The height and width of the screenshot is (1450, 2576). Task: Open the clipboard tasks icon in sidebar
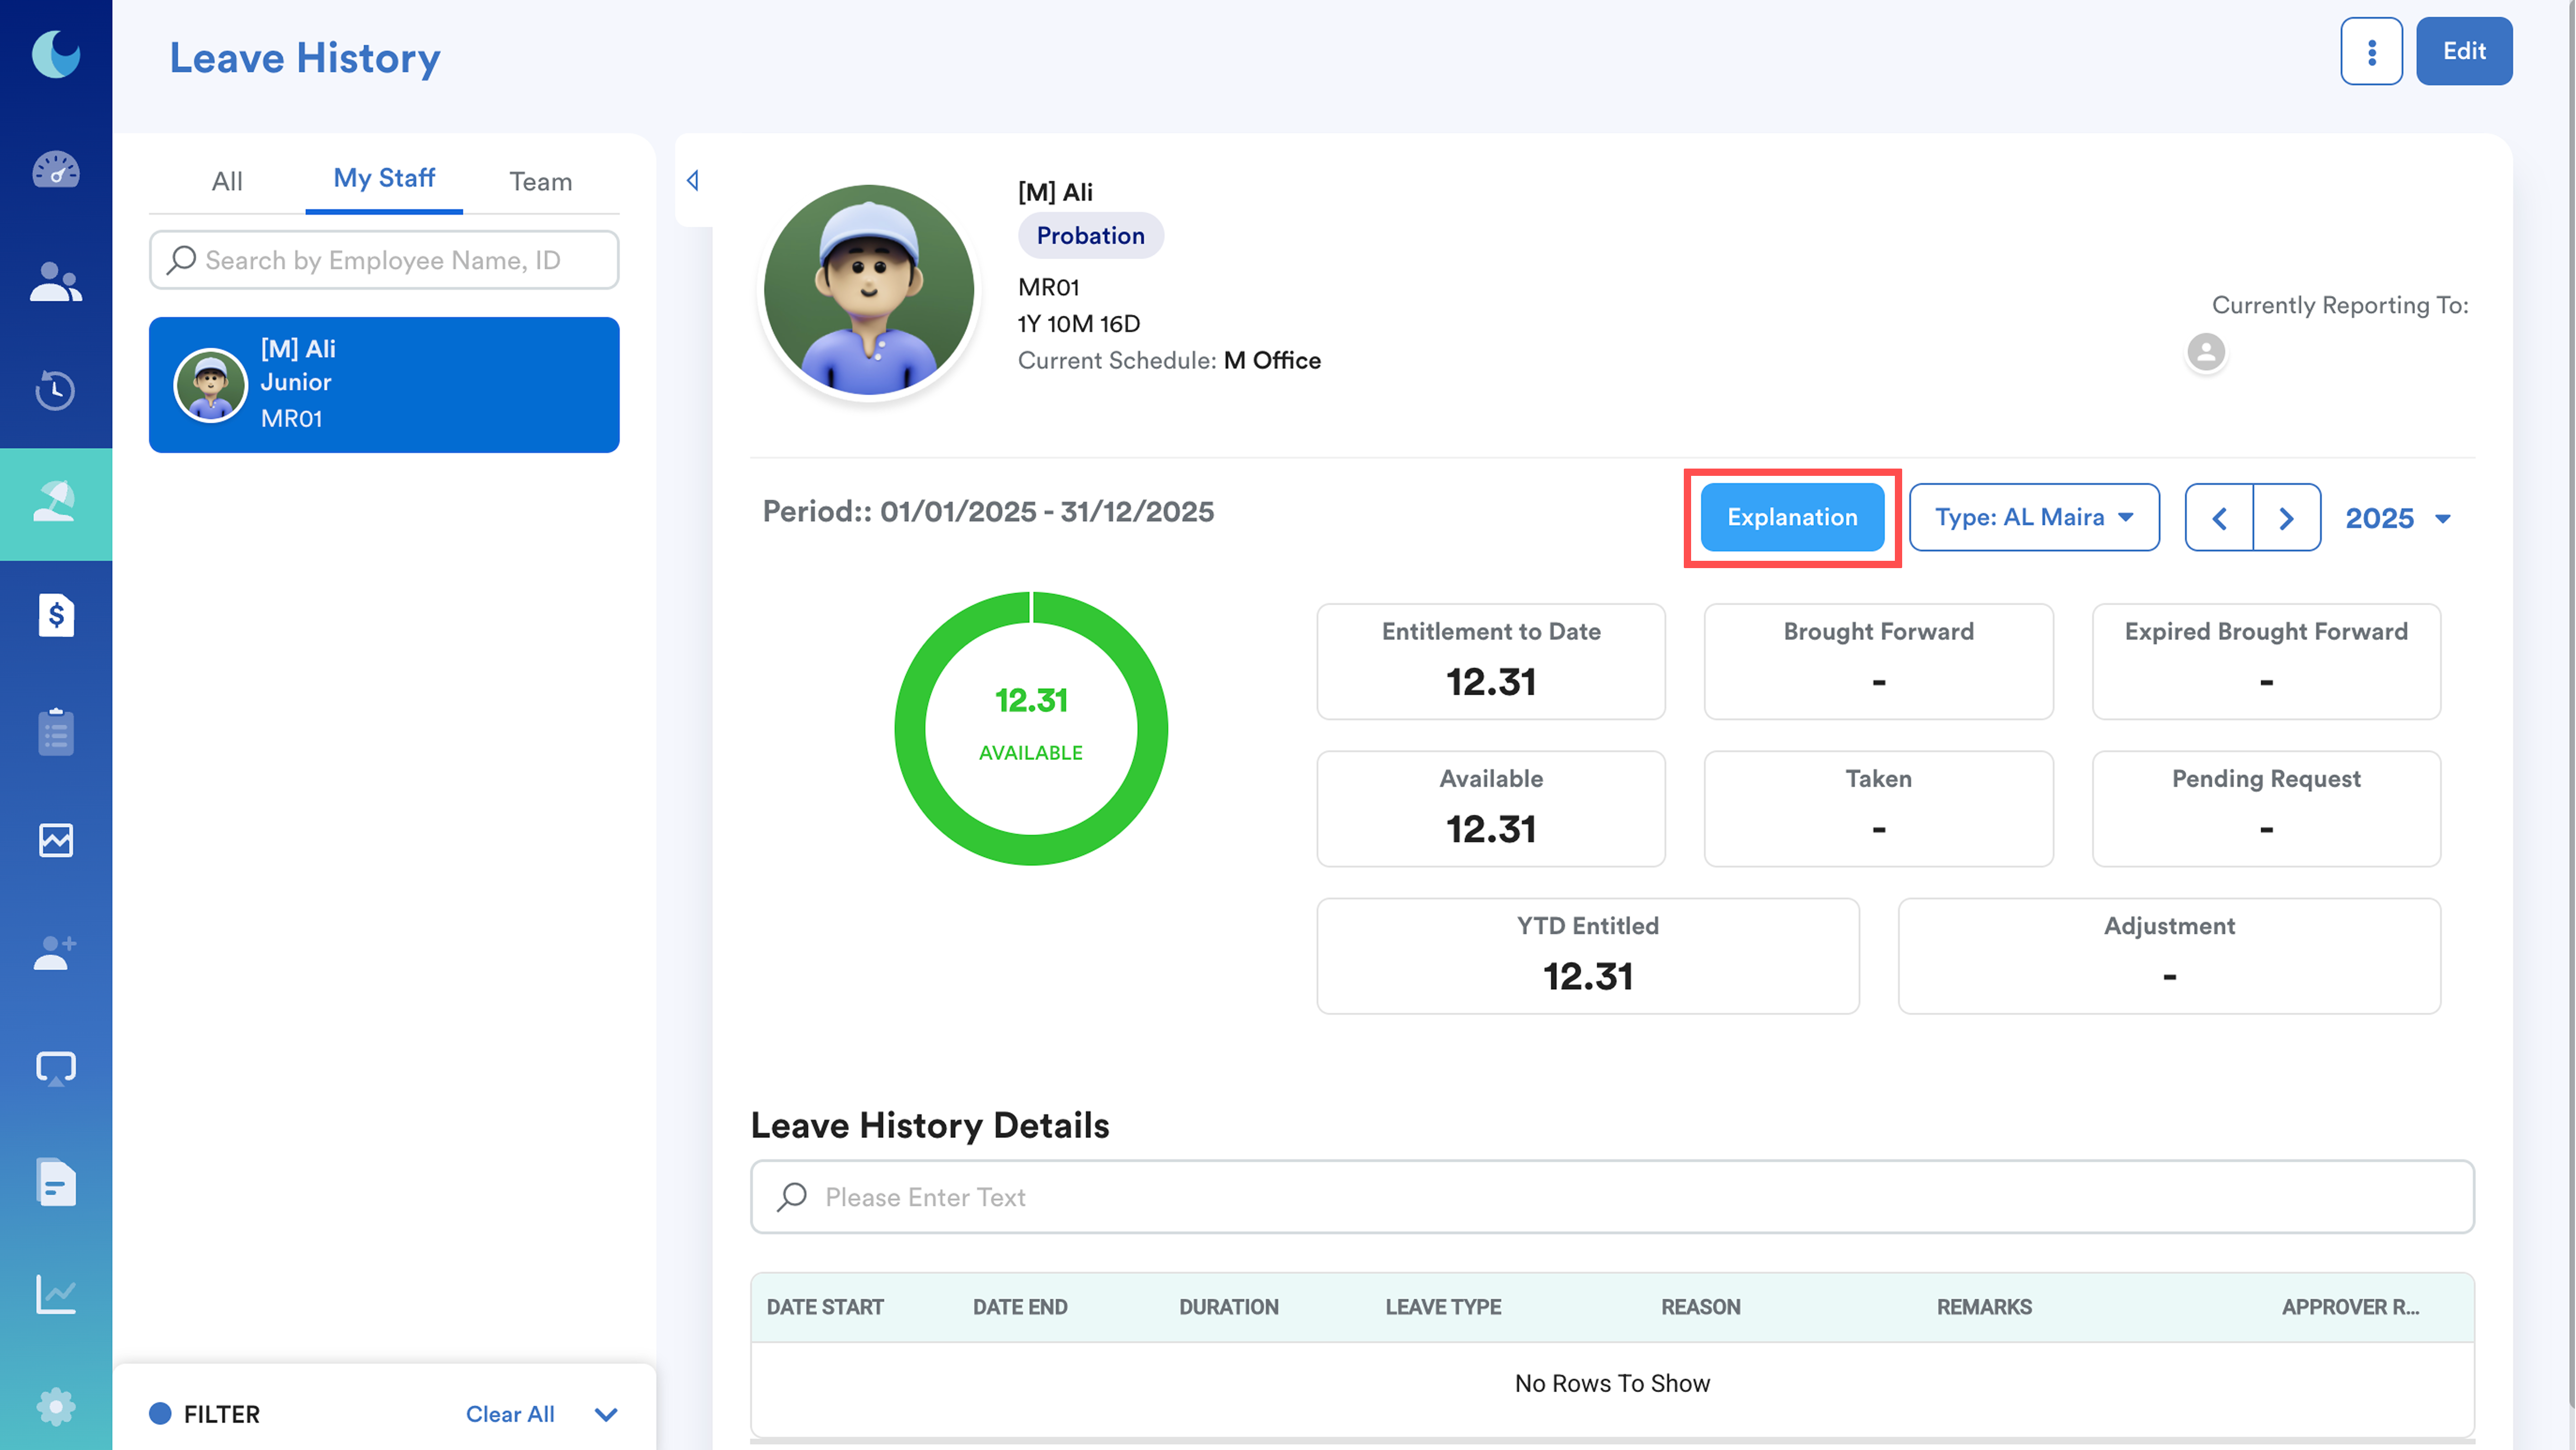[x=56, y=732]
